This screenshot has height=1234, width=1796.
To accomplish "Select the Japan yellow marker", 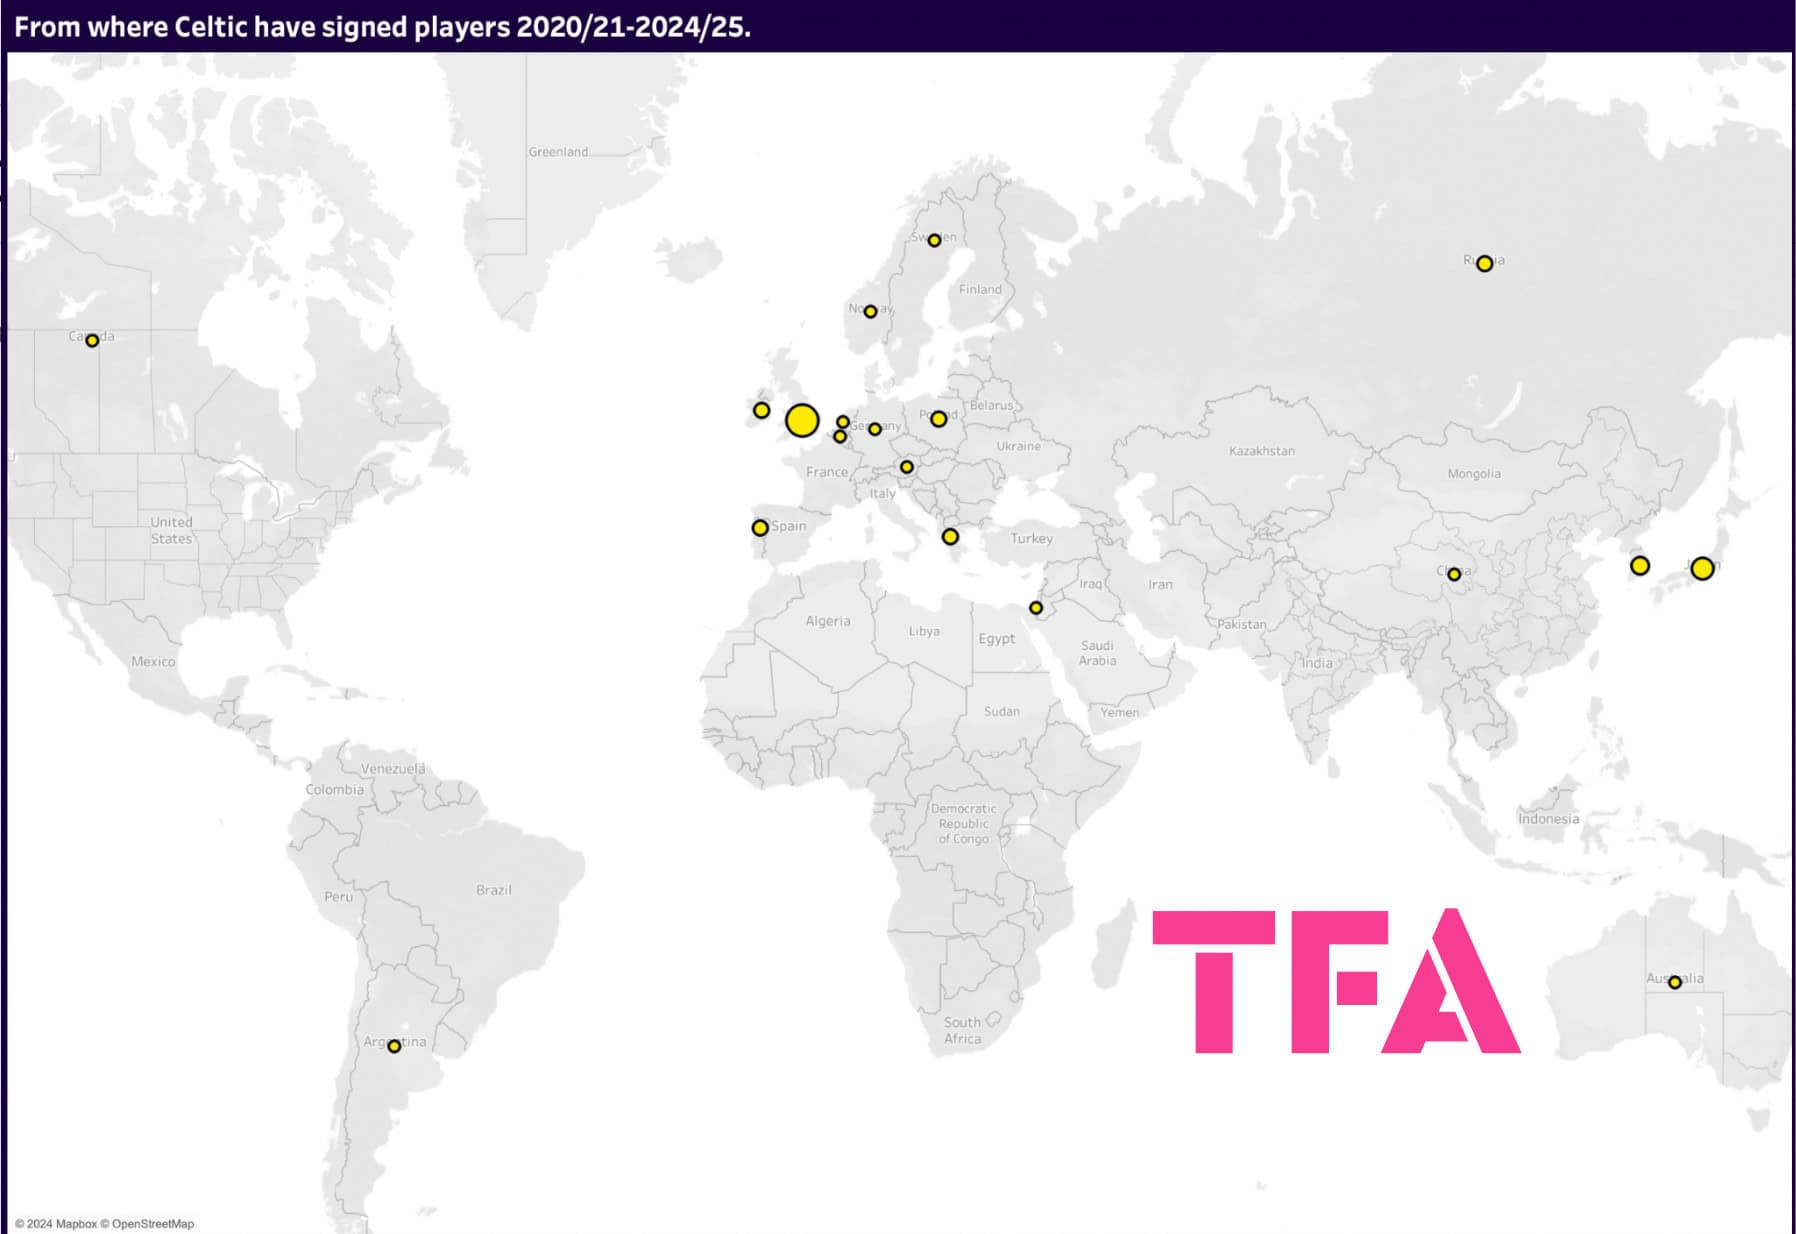I will (1701, 569).
